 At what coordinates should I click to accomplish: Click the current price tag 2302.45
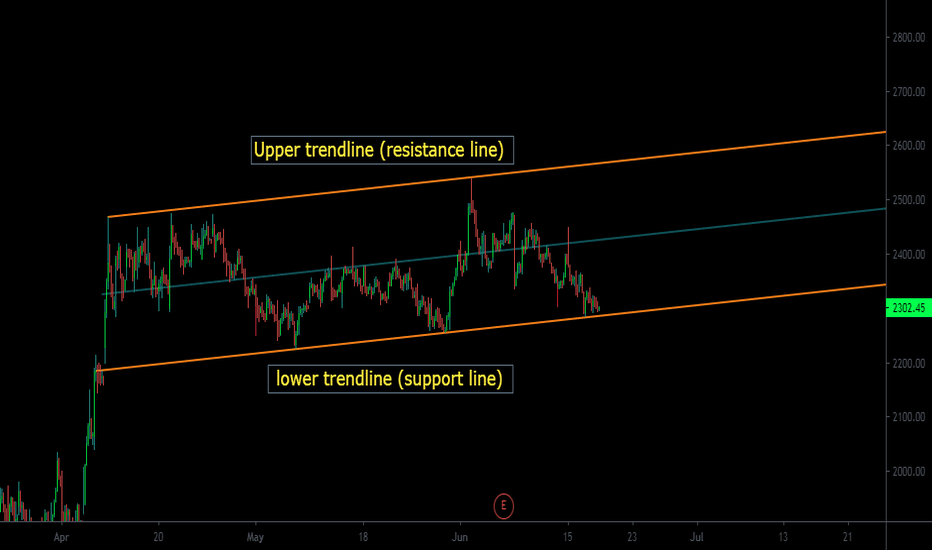pyautogui.click(x=909, y=308)
